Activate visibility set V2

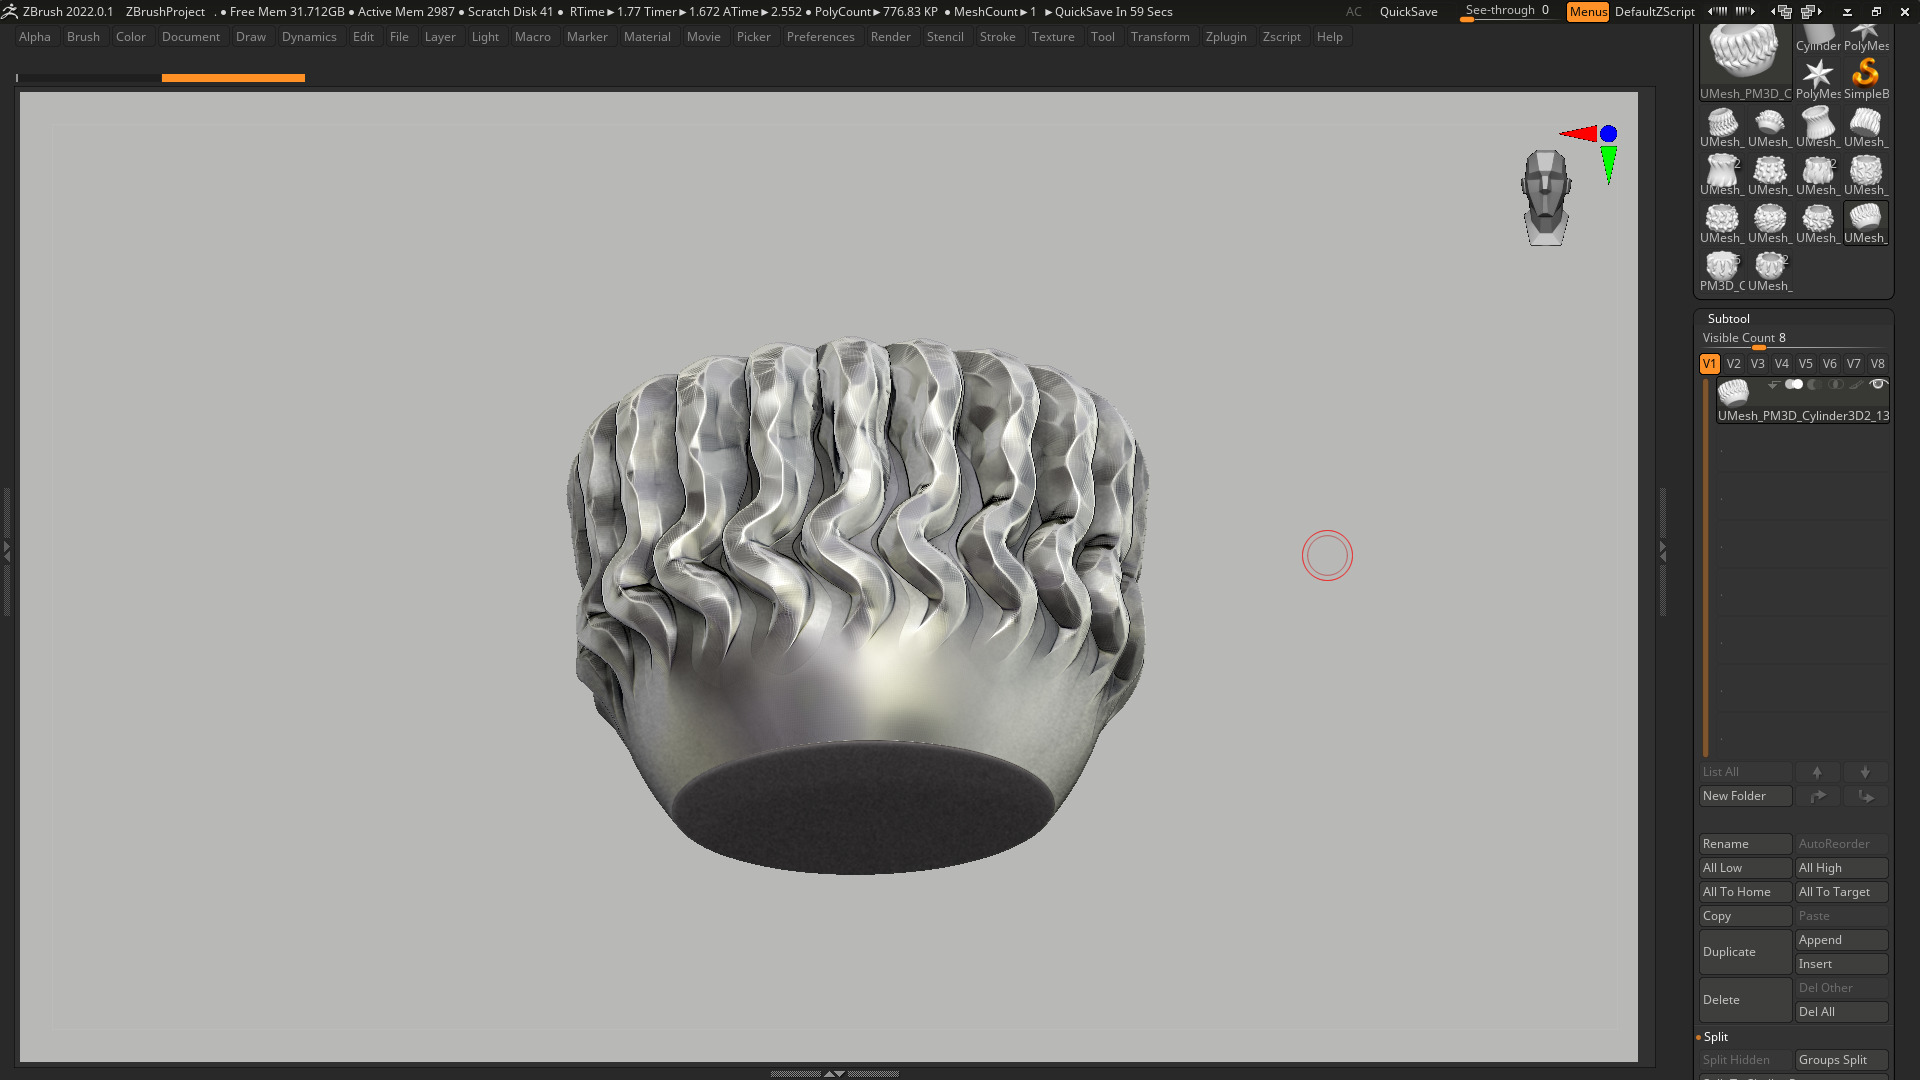1733,364
